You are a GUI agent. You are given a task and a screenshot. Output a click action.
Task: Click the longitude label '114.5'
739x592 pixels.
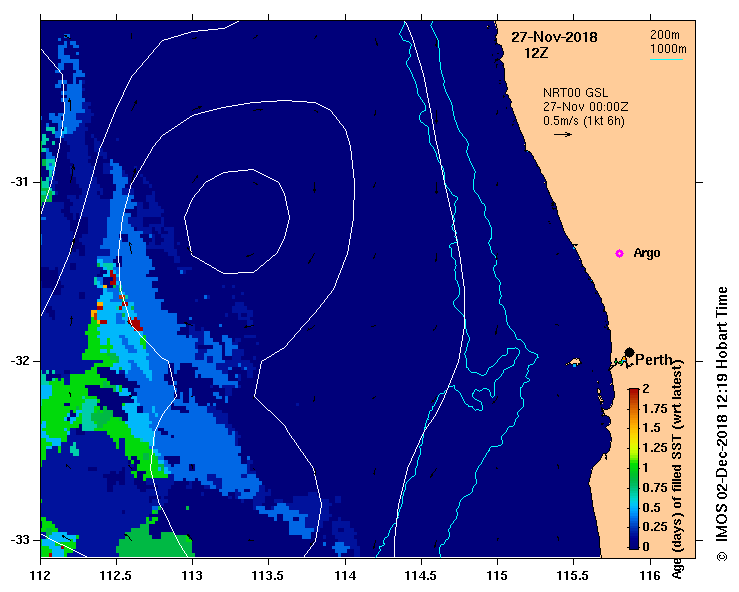tap(421, 576)
